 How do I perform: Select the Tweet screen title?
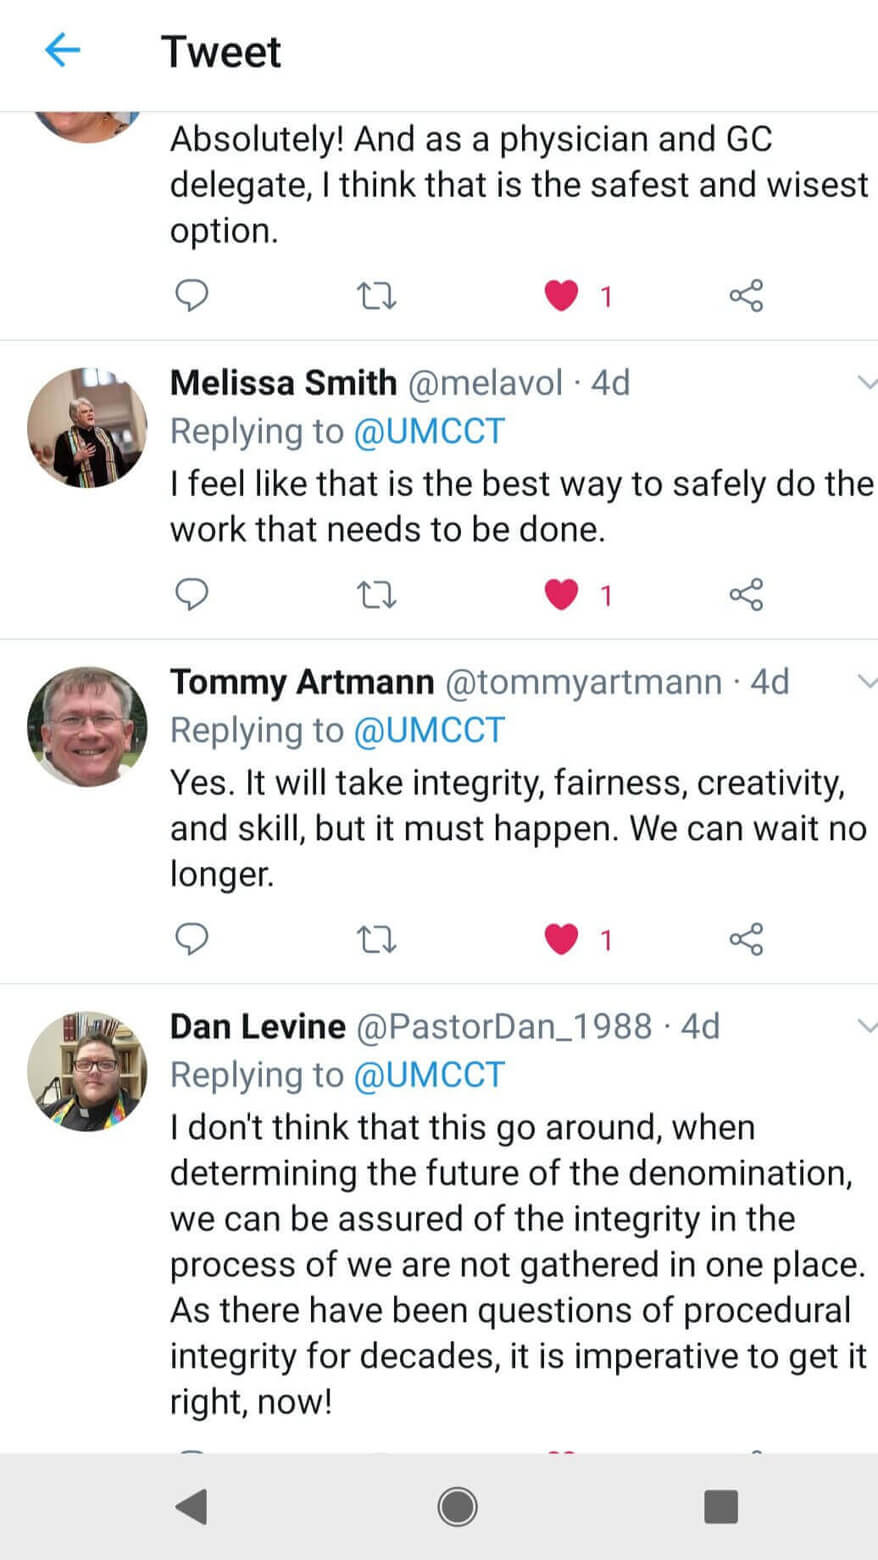pyautogui.click(x=221, y=51)
